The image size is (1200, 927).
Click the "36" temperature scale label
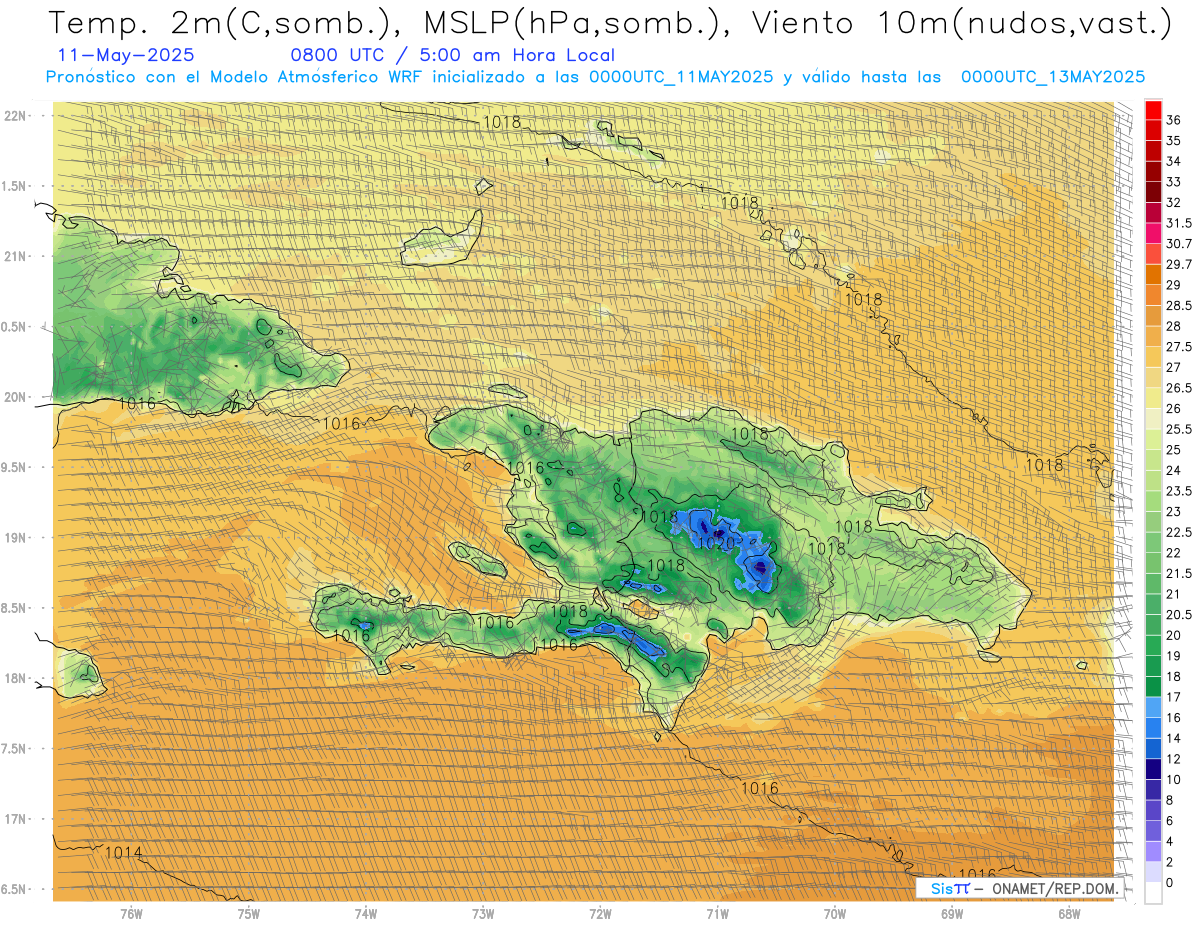click(1174, 120)
